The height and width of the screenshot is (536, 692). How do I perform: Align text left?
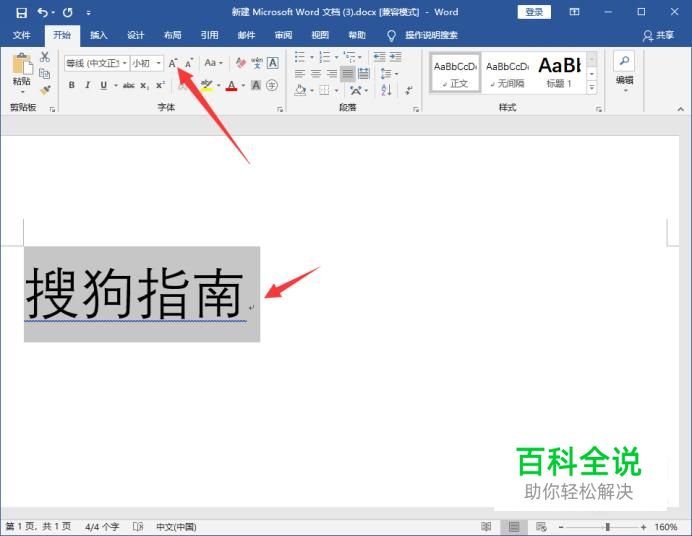coord(300,73)
